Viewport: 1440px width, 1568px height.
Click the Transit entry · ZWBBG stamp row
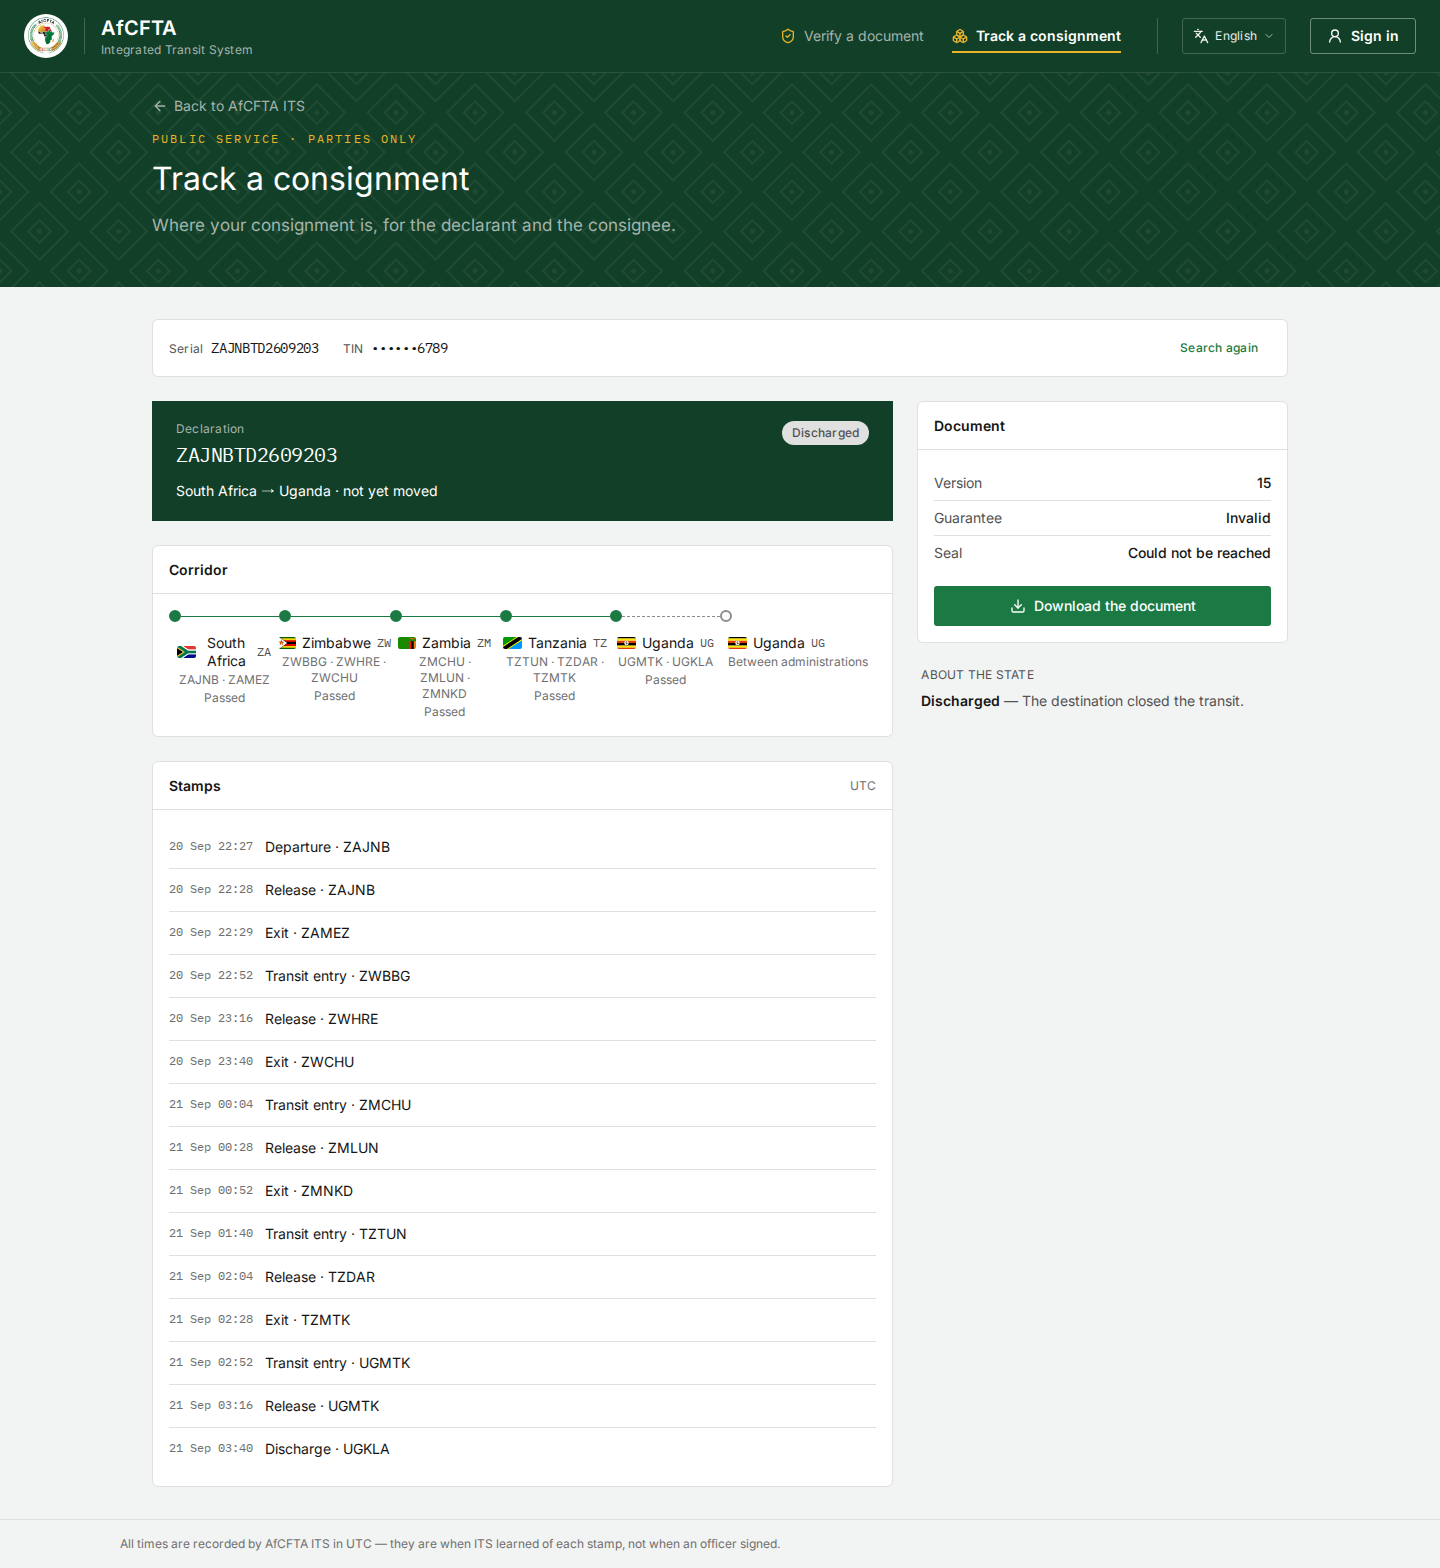[x=522, y=976]
